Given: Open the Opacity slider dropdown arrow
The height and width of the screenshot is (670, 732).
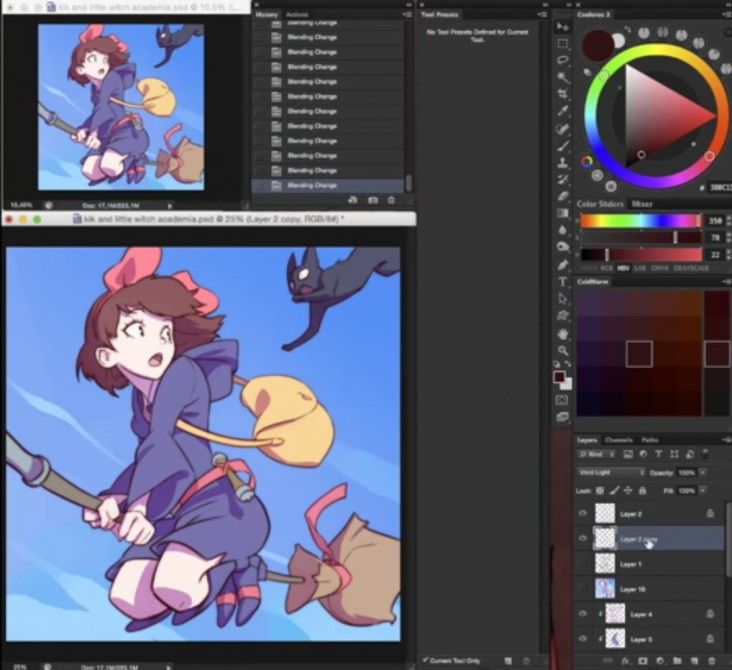Looking at the screenshot, I should [x=703, y=473].
